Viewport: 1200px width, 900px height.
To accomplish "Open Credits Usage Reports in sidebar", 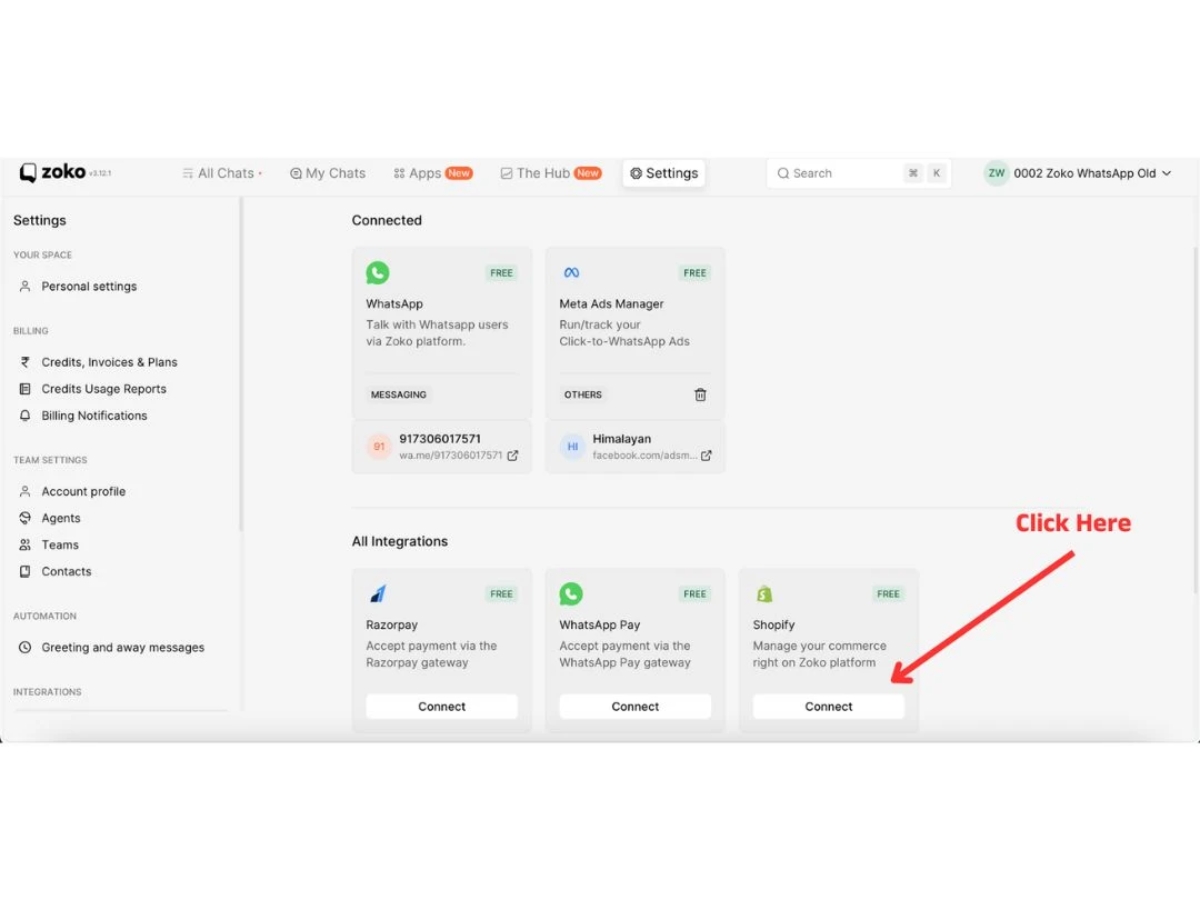I will pyautogui.click(x=104, y=389).
